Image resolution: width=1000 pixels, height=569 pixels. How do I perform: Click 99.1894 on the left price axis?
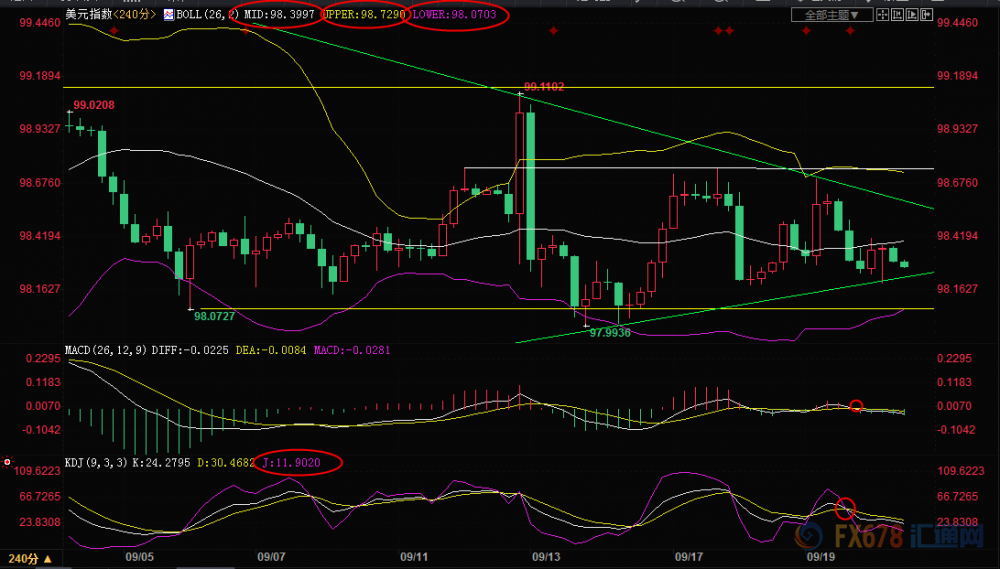[40, 76]
